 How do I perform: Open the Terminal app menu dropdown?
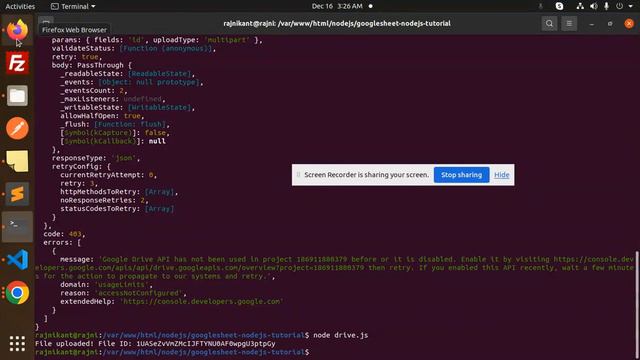(x=73, y=6)
